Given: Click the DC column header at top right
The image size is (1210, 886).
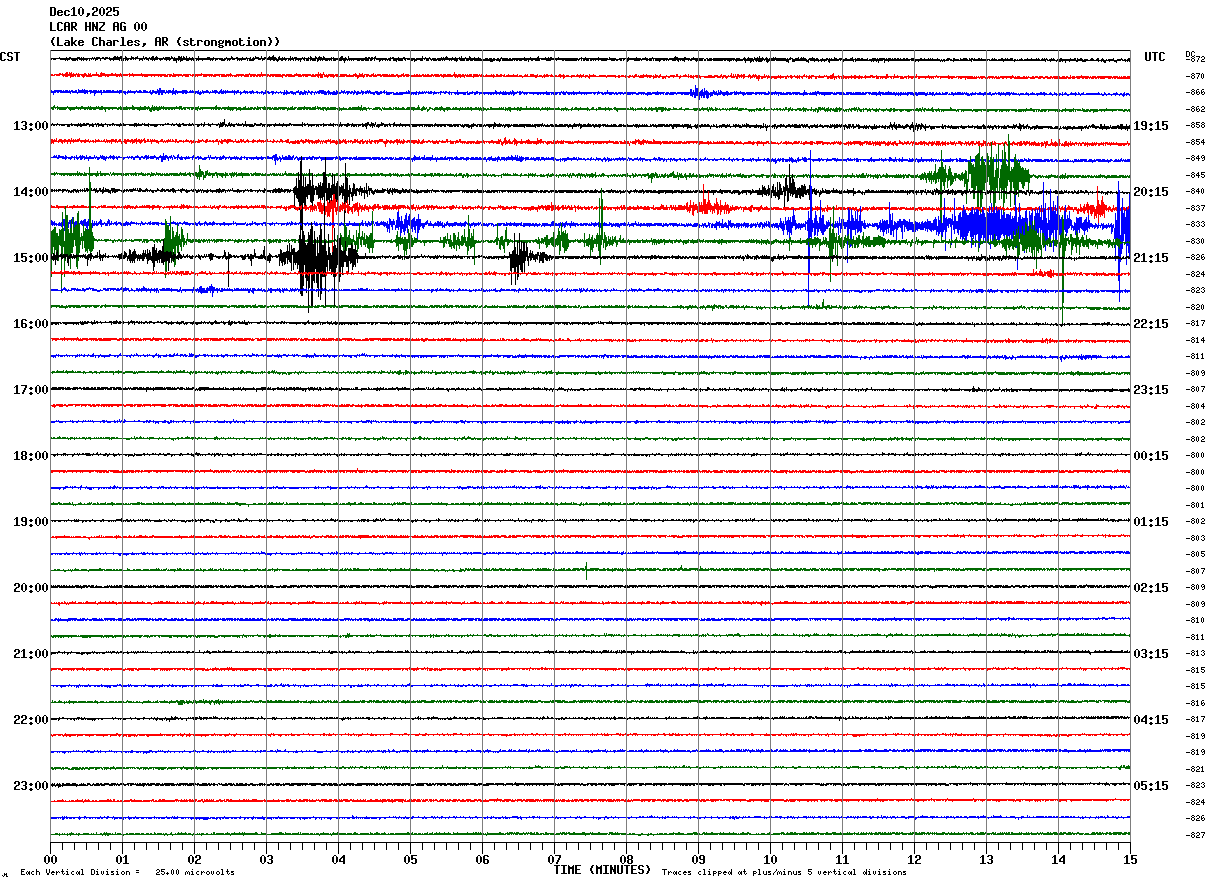Looking at the screenshot, I should [1190, 53].
